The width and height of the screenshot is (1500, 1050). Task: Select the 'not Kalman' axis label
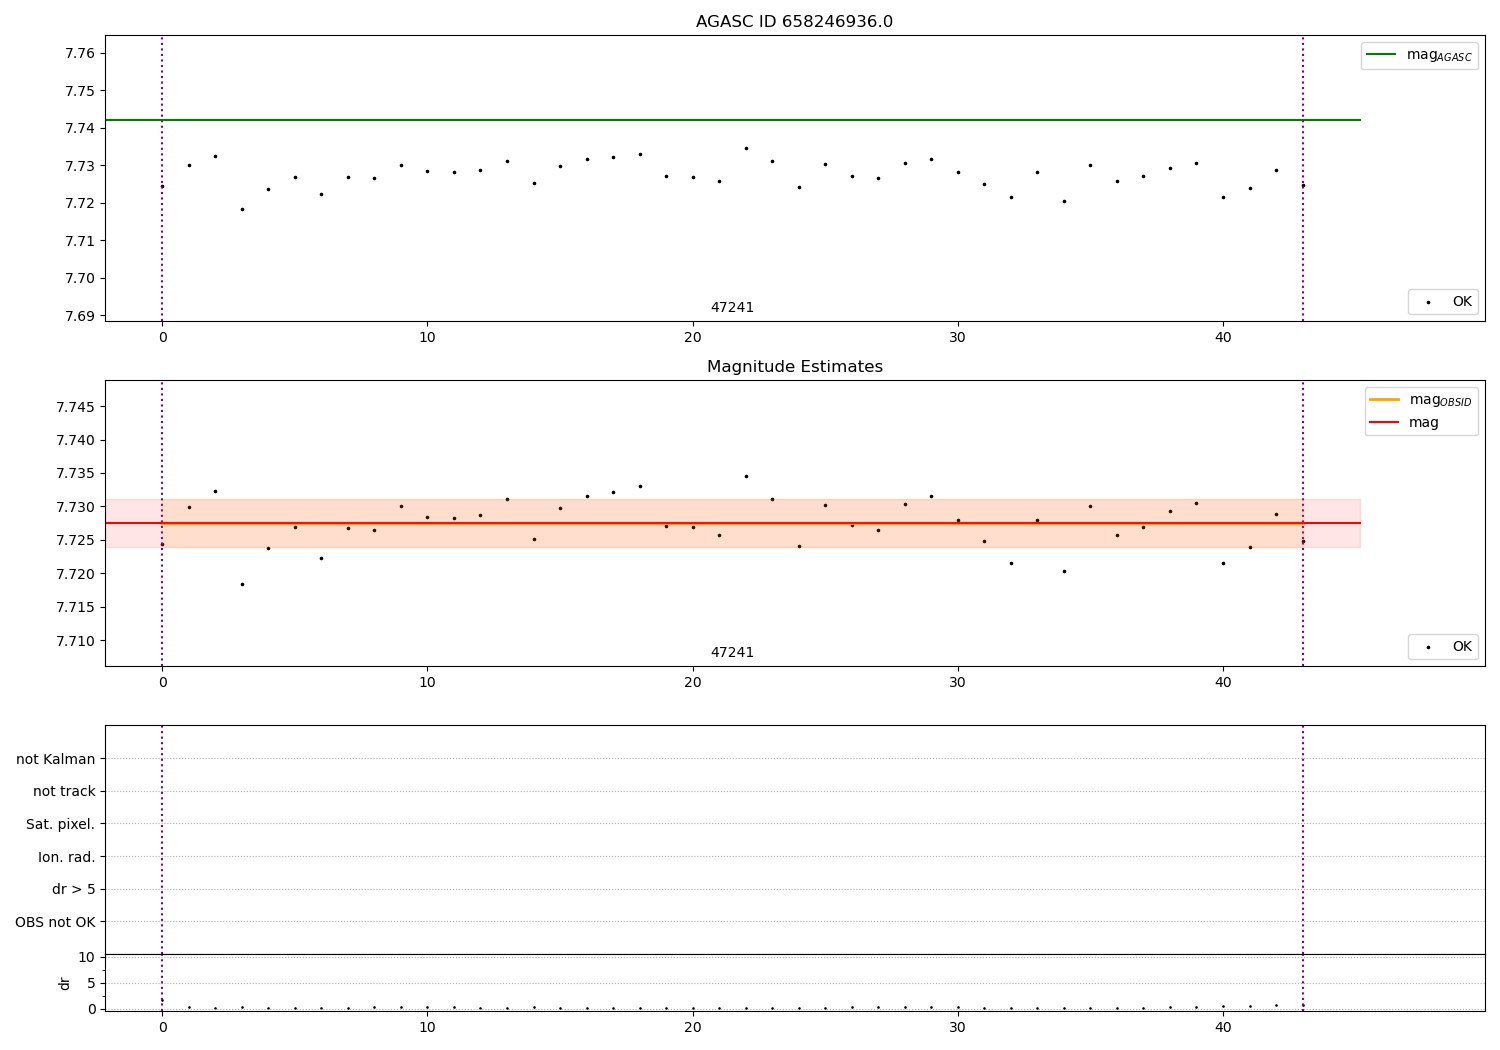pyautogui.click(x=56, y=759)
